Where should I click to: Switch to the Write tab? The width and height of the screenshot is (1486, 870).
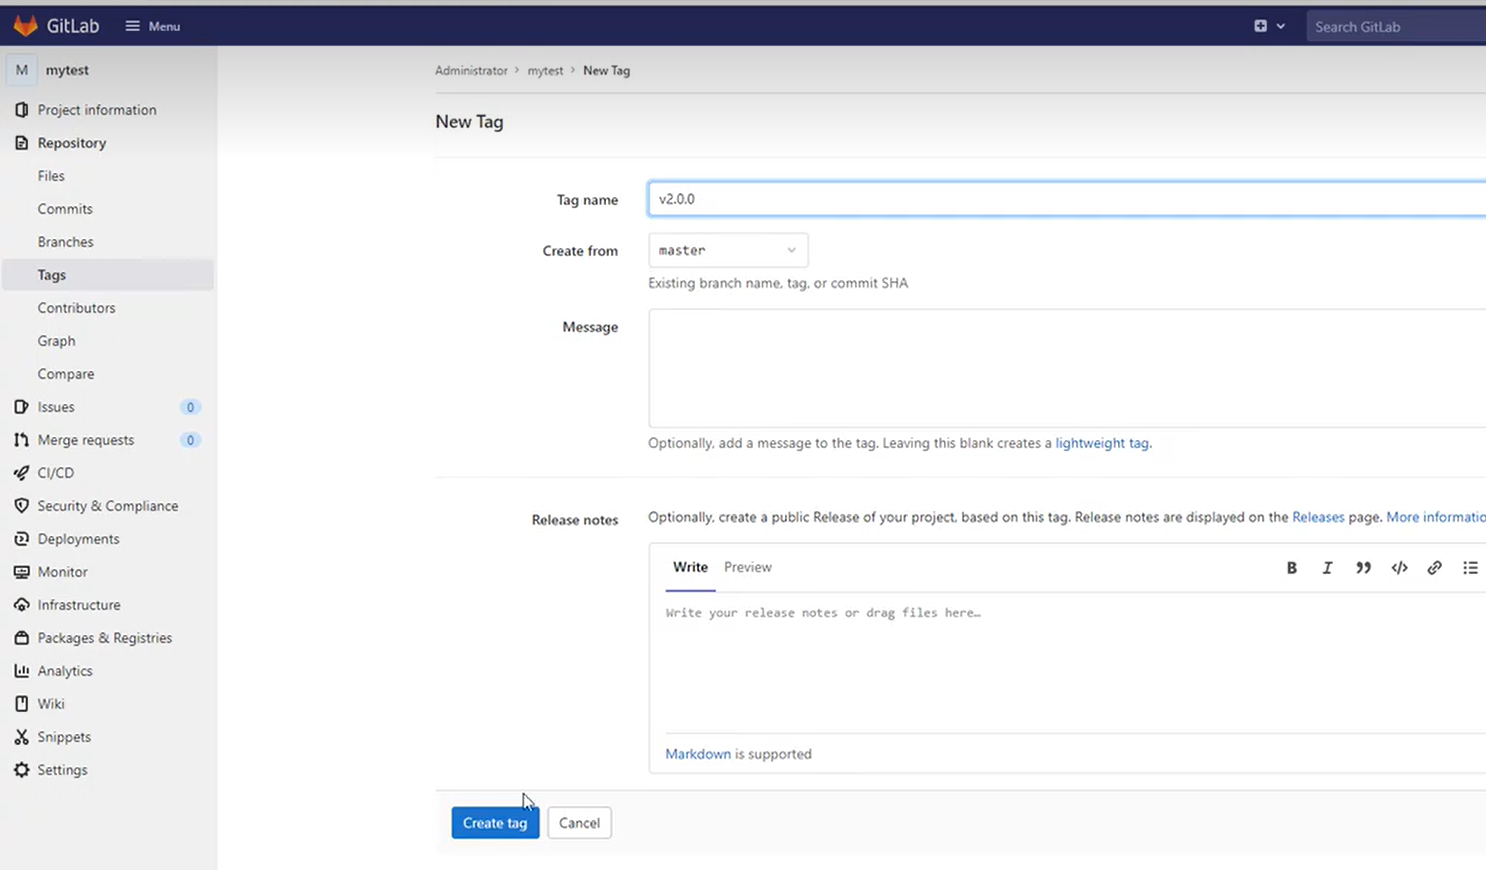690,567
